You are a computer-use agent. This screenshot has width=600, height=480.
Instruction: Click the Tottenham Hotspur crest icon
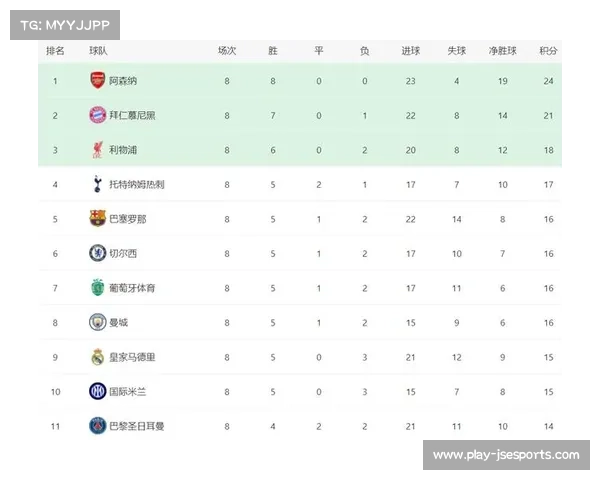pos(97,184)
